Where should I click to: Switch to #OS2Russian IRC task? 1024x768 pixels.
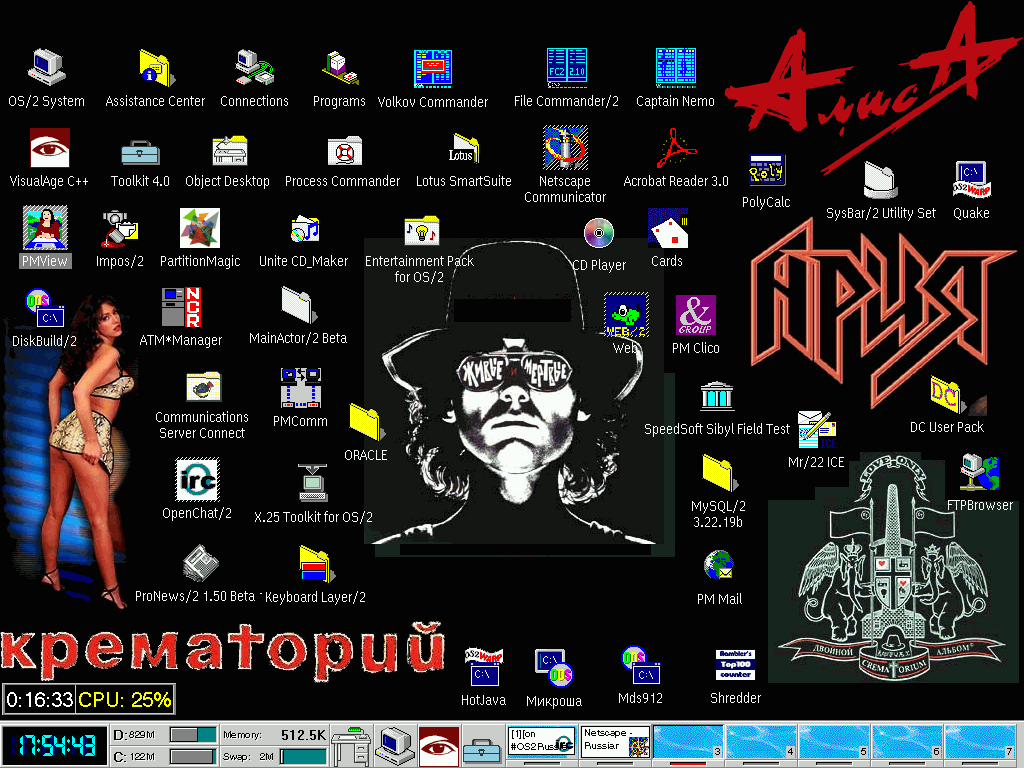pos(542,743)
